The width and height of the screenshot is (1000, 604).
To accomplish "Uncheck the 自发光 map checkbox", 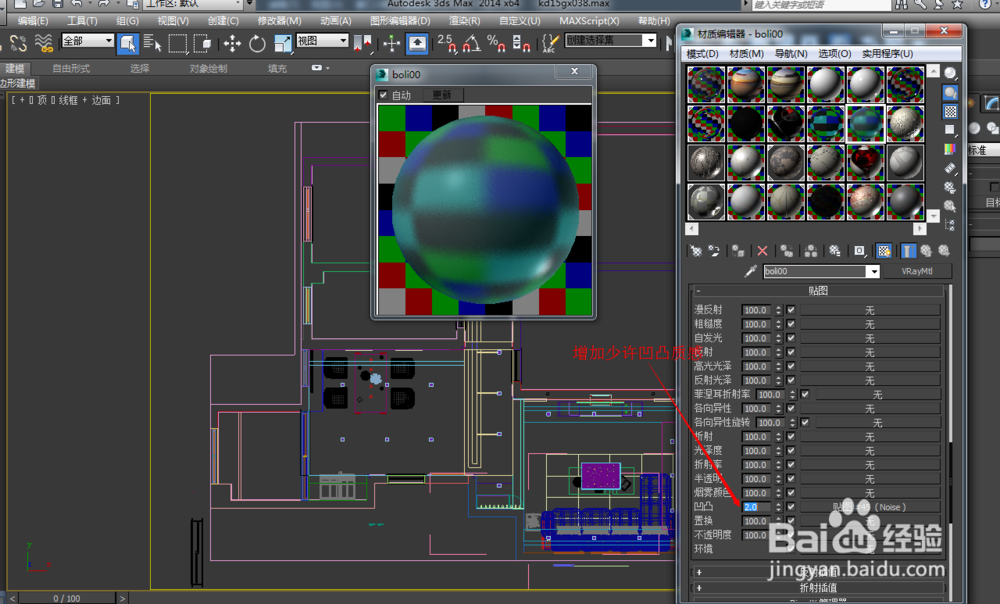I will pos(791,338).
